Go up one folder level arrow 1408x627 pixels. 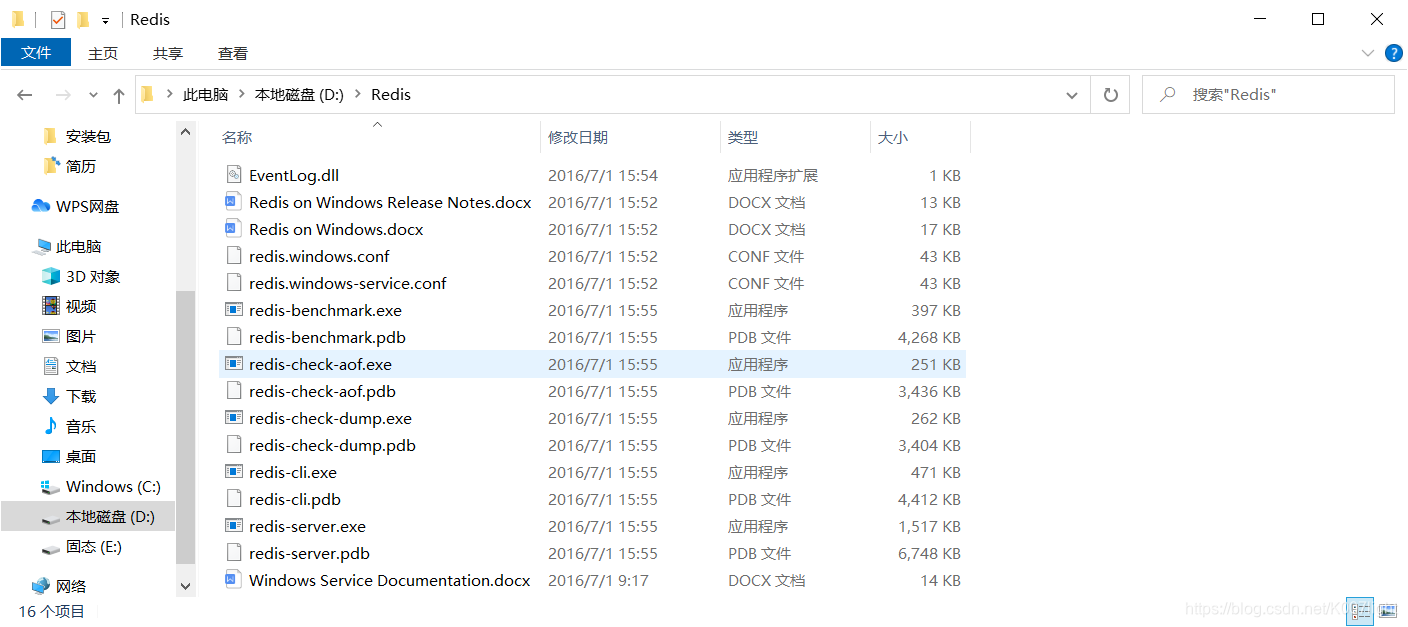(x=119, y=95)
